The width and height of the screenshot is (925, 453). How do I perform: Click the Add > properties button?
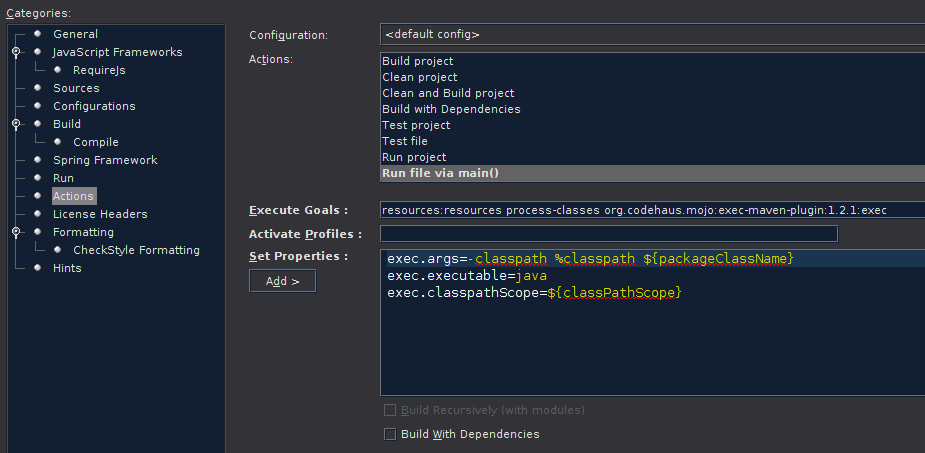tap(283, 281)
